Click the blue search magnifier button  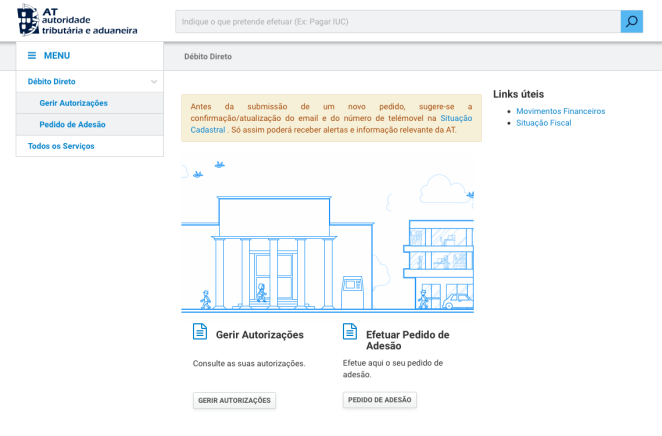point(632,22)
